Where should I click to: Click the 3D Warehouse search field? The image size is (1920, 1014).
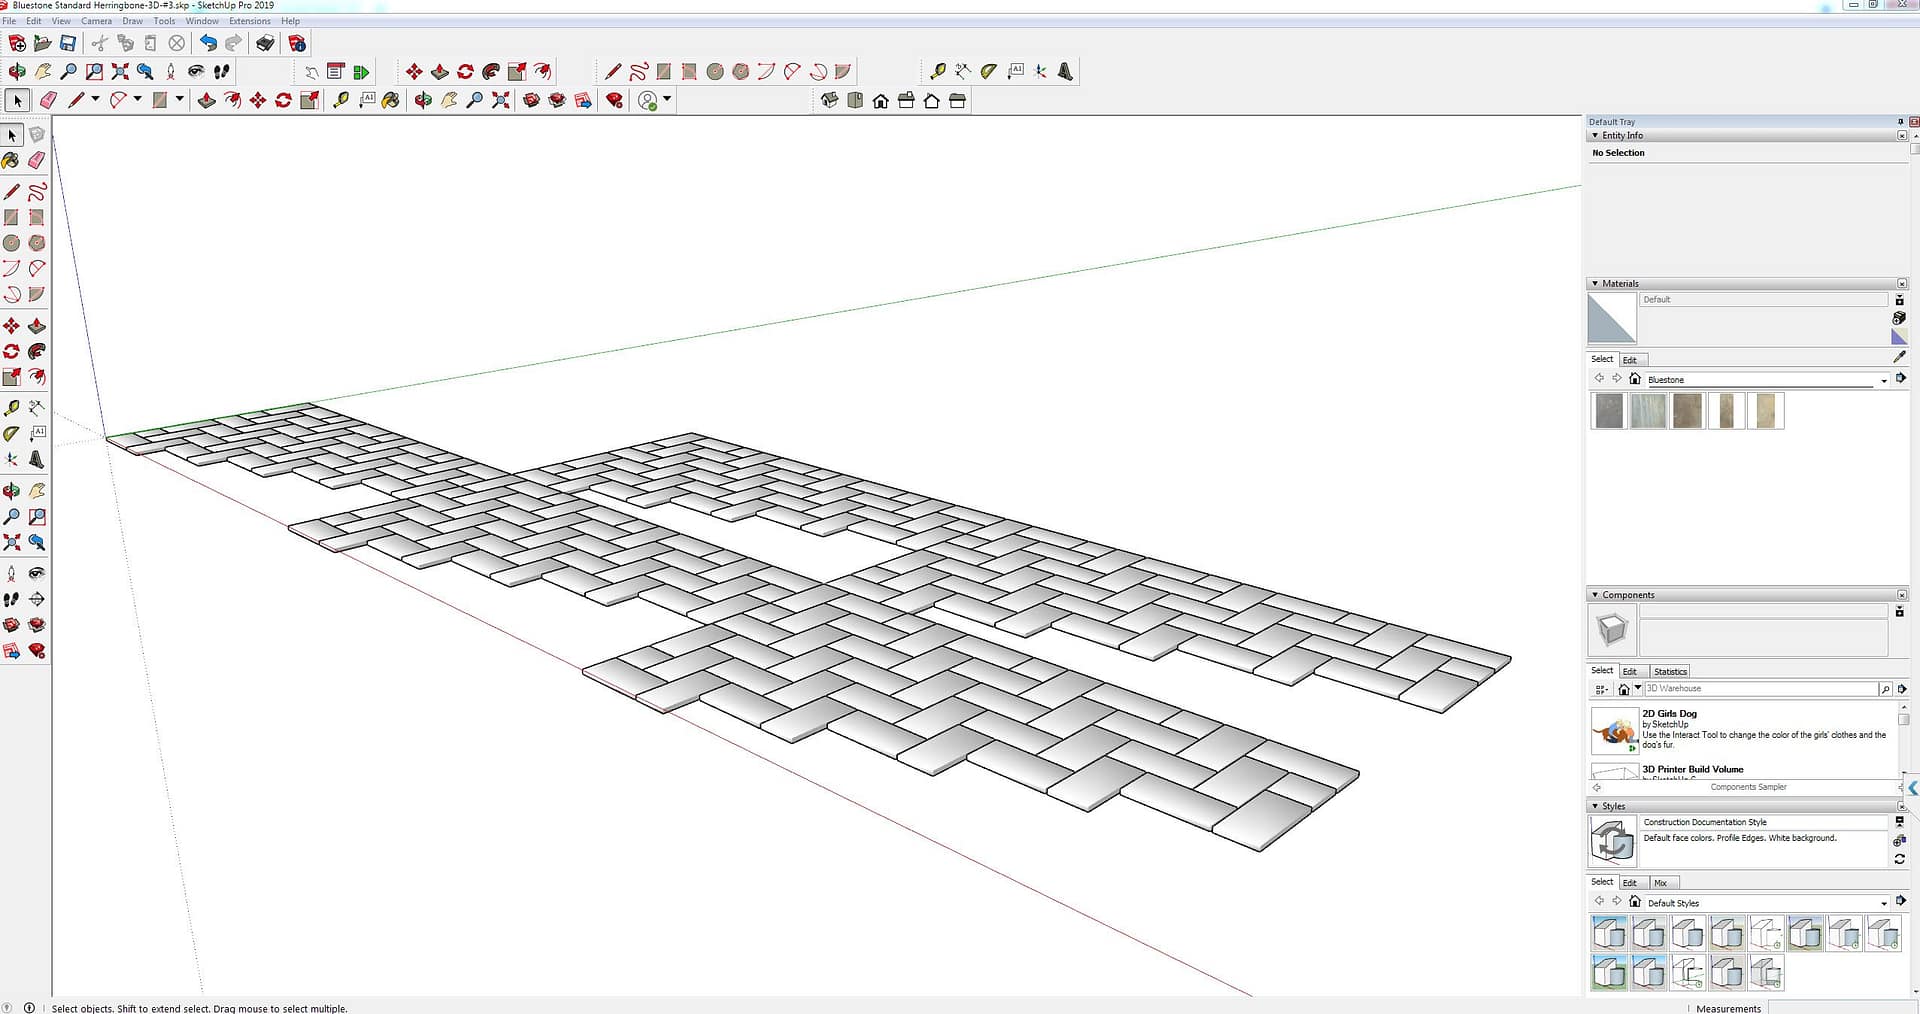pyautogui.click(x=1760, y=689)
